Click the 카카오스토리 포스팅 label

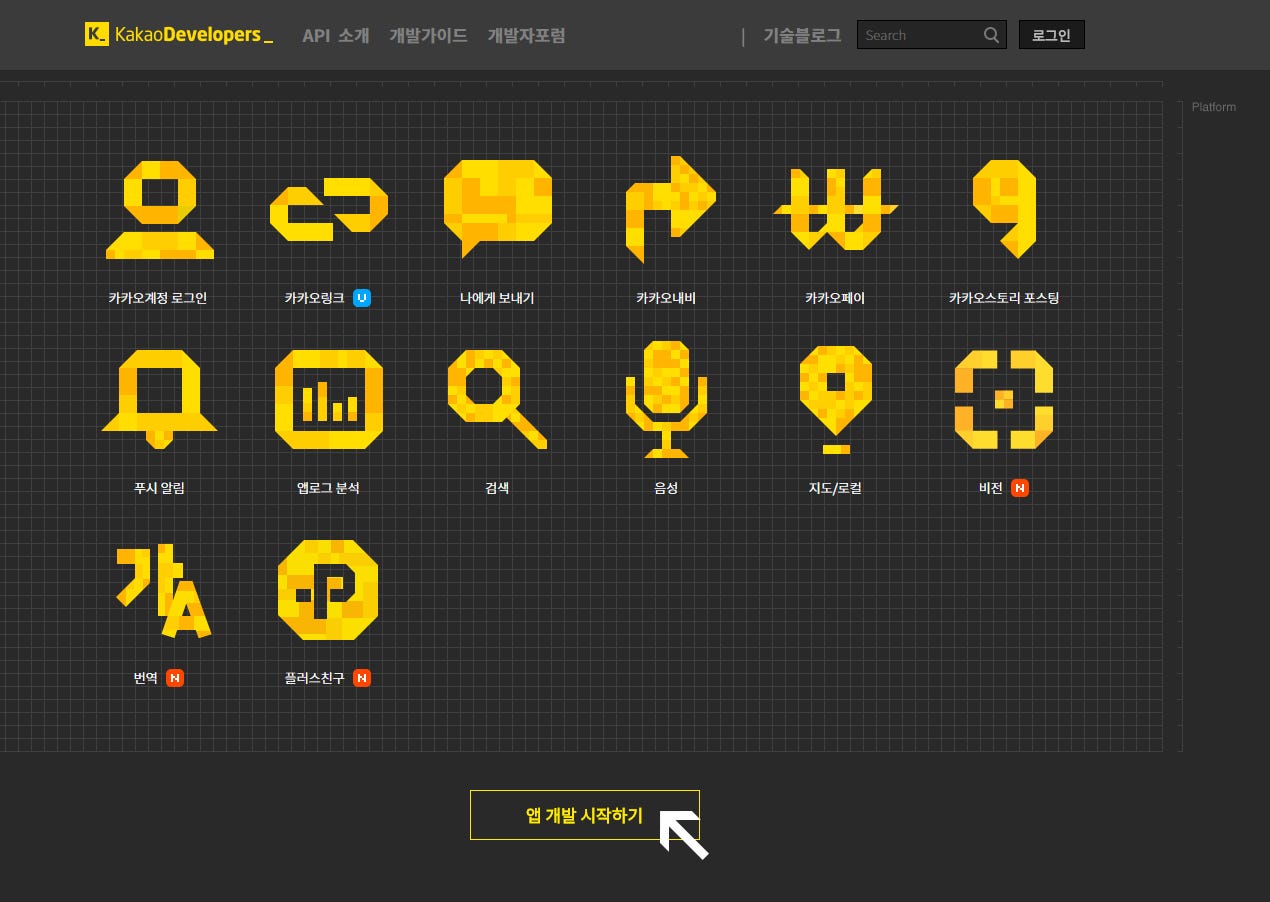(x=1004, y=298)
